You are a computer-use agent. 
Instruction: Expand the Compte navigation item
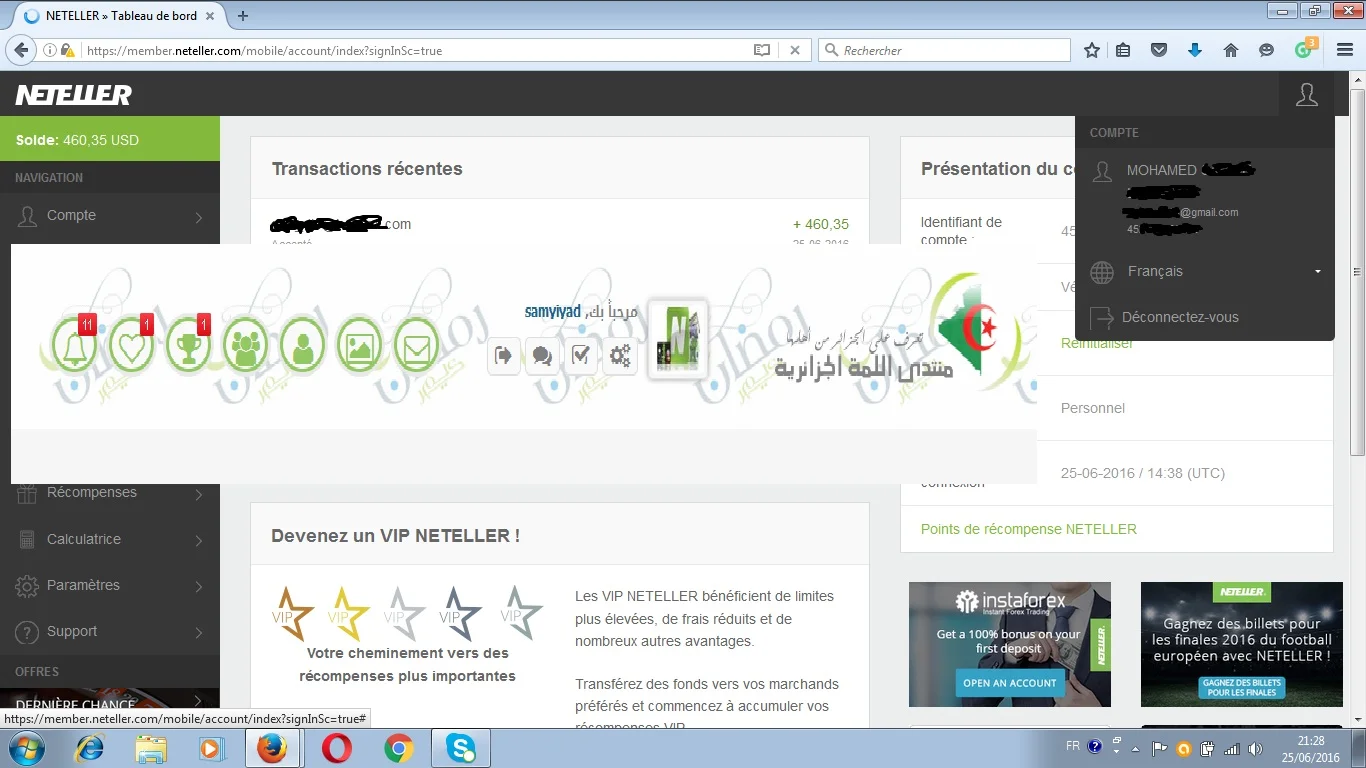point(109,216)
